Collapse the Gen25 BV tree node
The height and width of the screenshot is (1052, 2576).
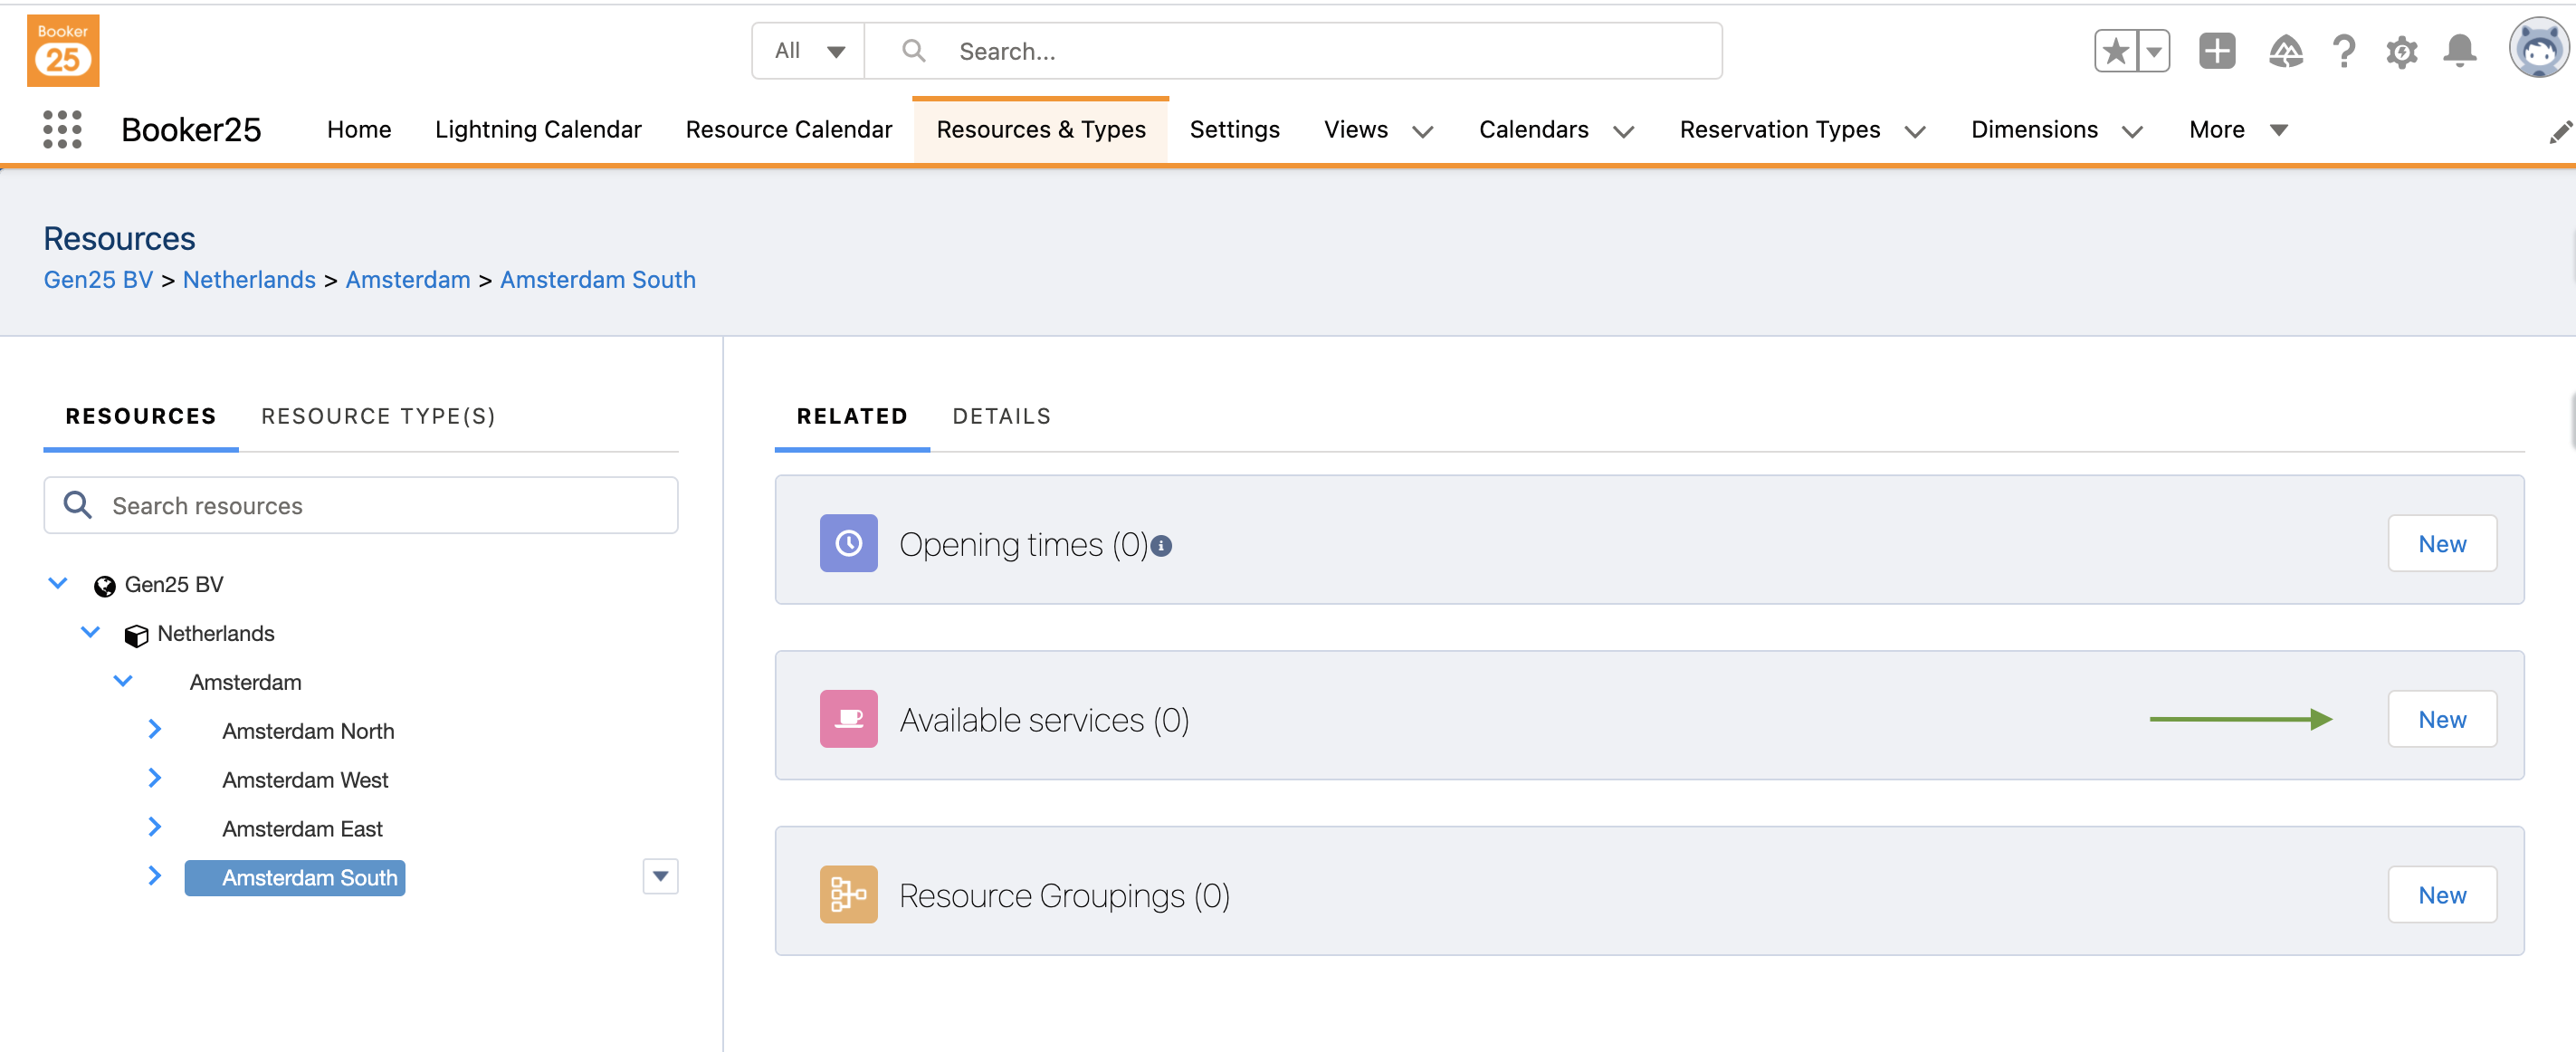(57, 583)
